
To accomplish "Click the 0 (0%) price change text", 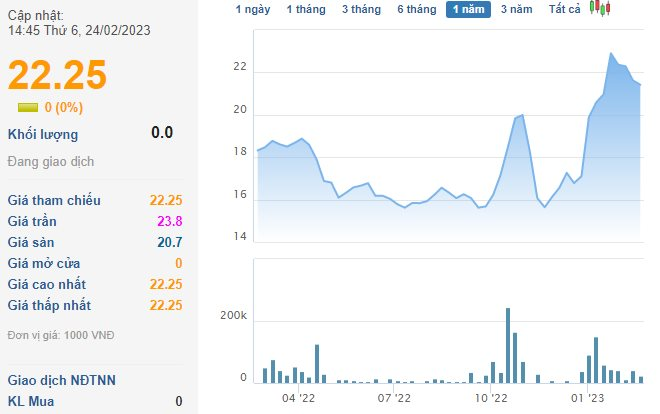I will click(64, 108).
